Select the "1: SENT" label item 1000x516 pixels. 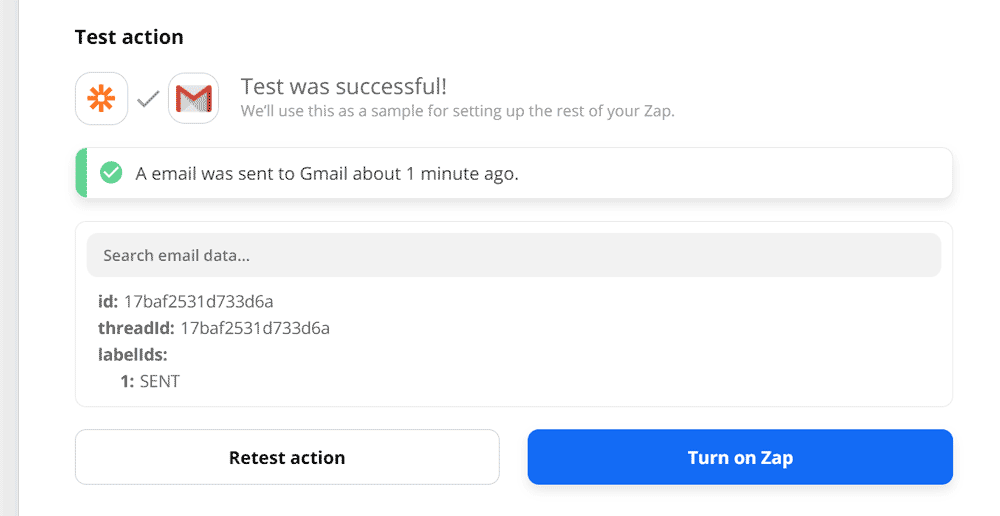click(150, 381)
